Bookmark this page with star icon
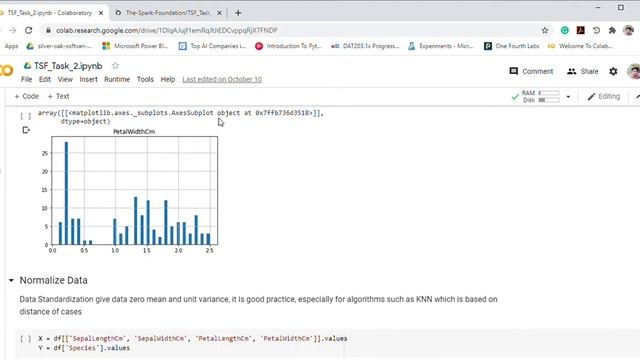Image resolution: width=640 pixels, height=360 pixels. tap(545, 30)
